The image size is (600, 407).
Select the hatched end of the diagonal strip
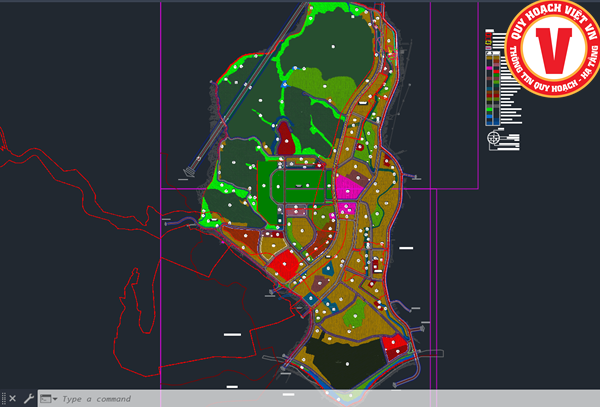[188, 172]
